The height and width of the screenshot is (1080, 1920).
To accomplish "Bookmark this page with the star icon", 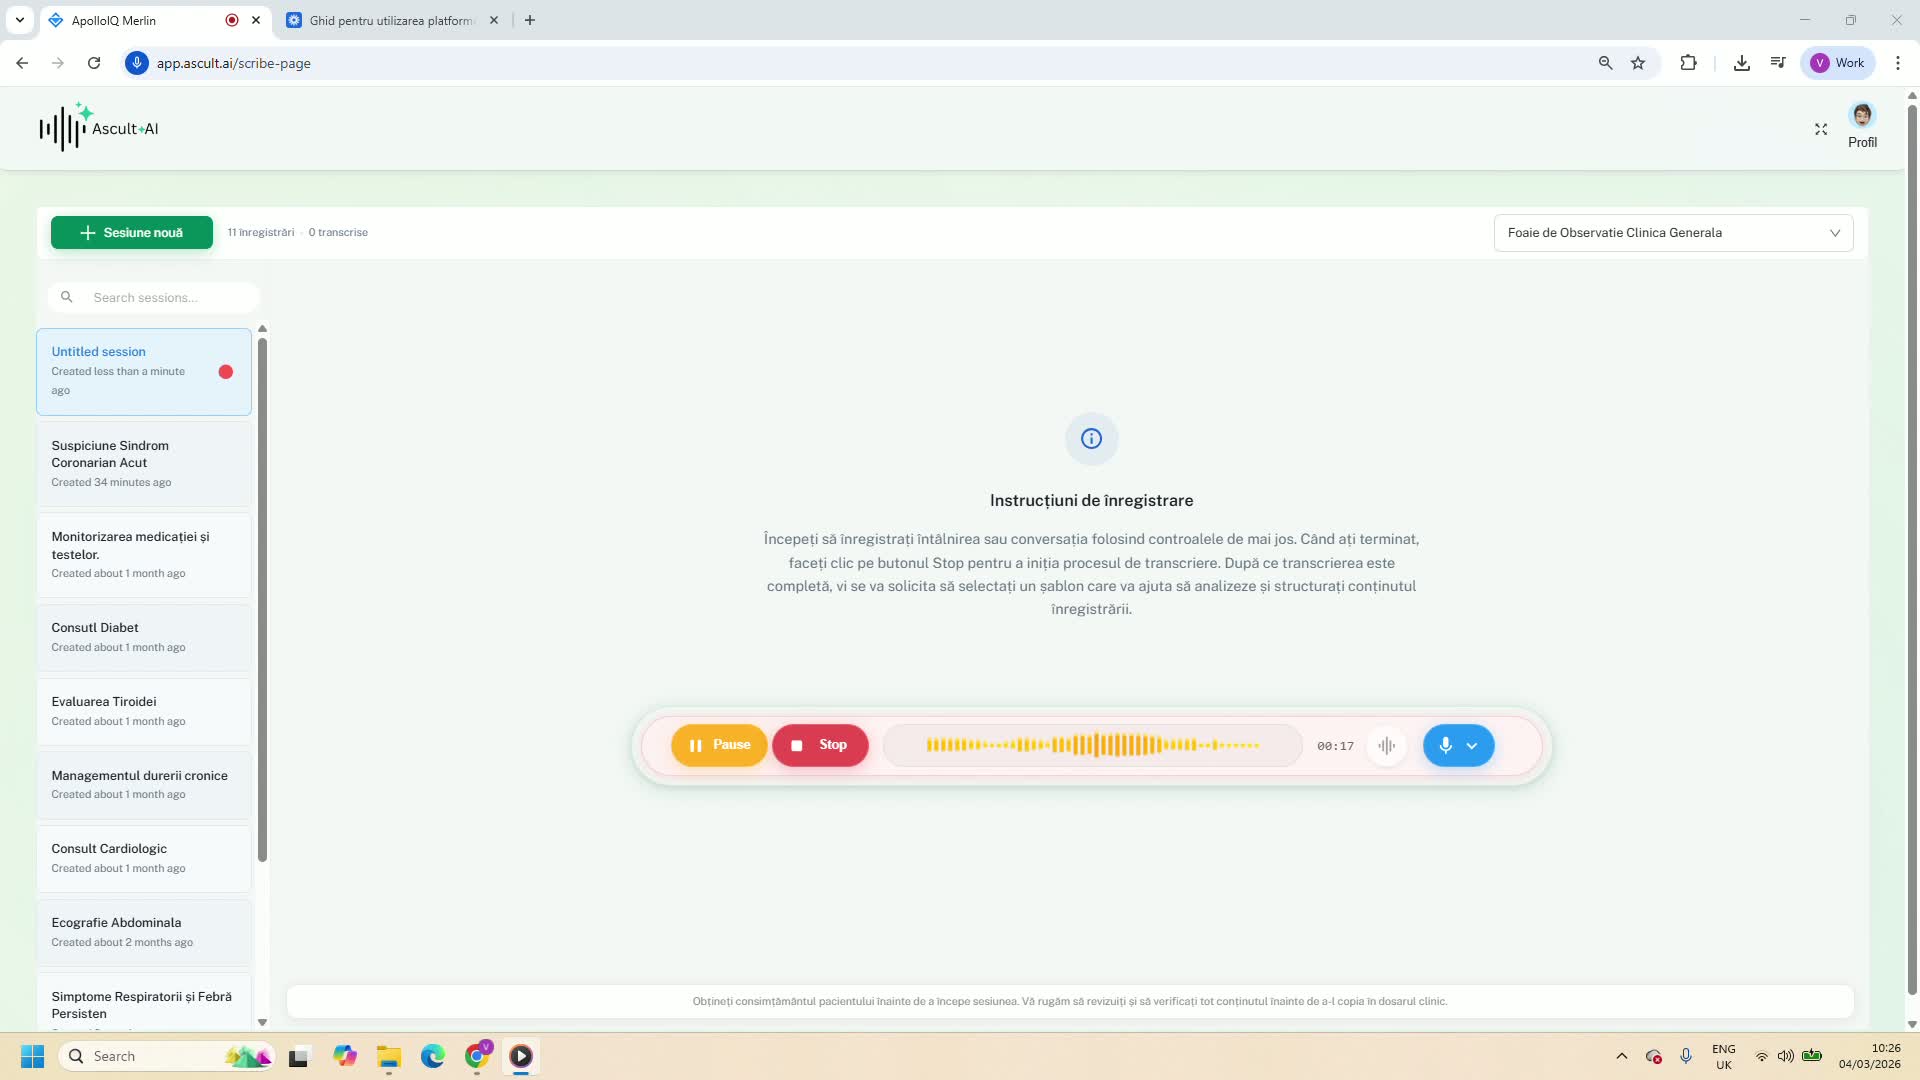I will [1638, 63].
